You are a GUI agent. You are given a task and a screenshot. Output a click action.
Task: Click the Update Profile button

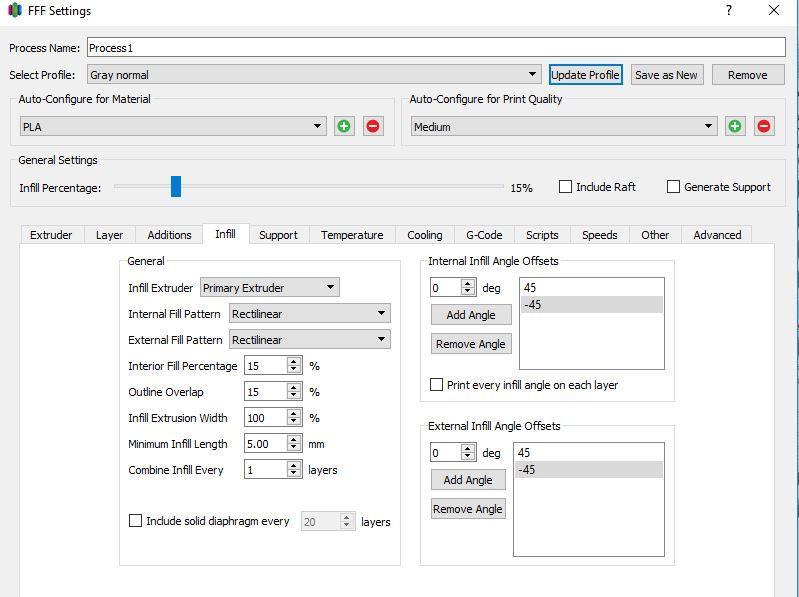[x=585, y=75]
